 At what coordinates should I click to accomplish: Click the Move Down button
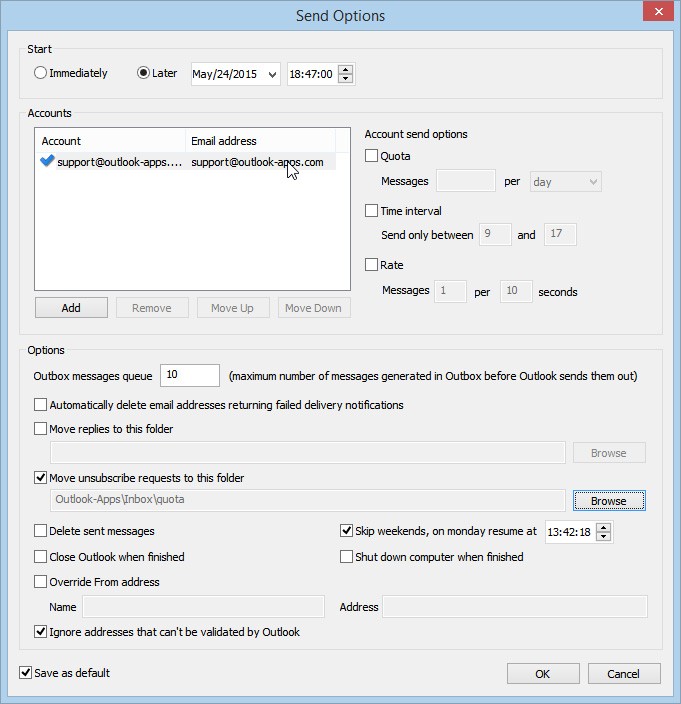pos(314,308)
